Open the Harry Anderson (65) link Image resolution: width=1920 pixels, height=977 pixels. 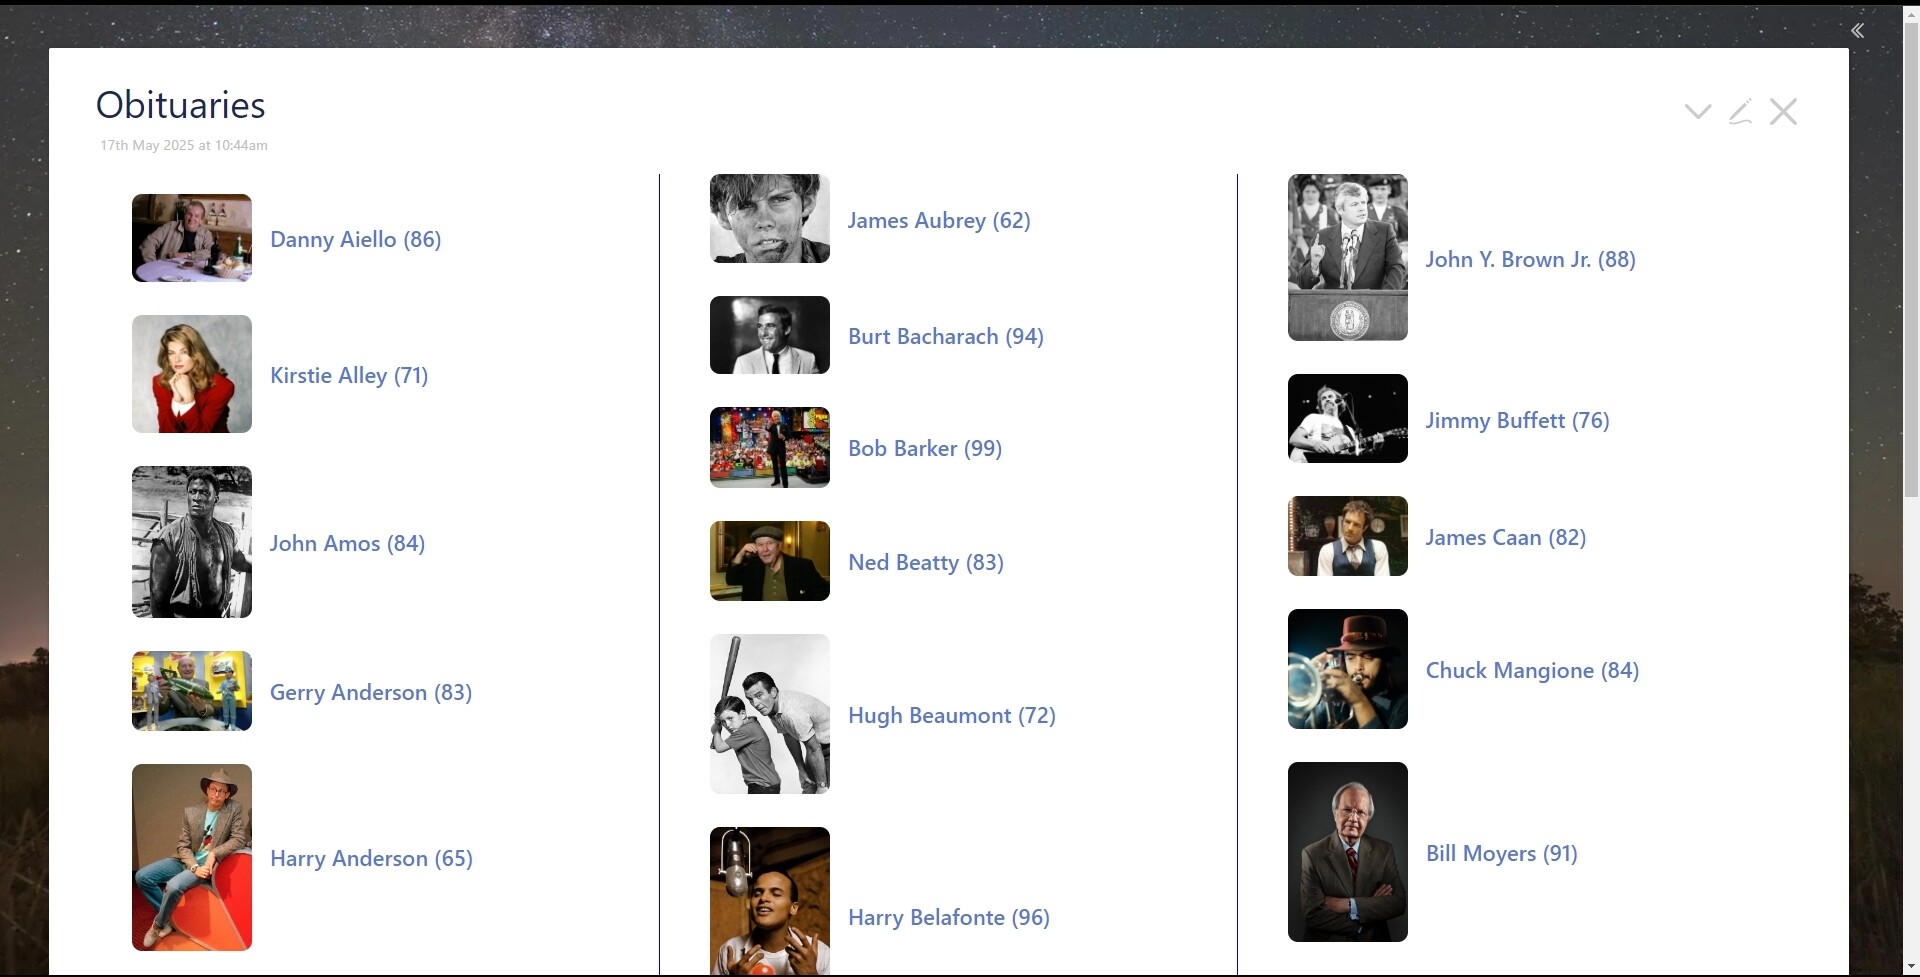tap(371, 858)
